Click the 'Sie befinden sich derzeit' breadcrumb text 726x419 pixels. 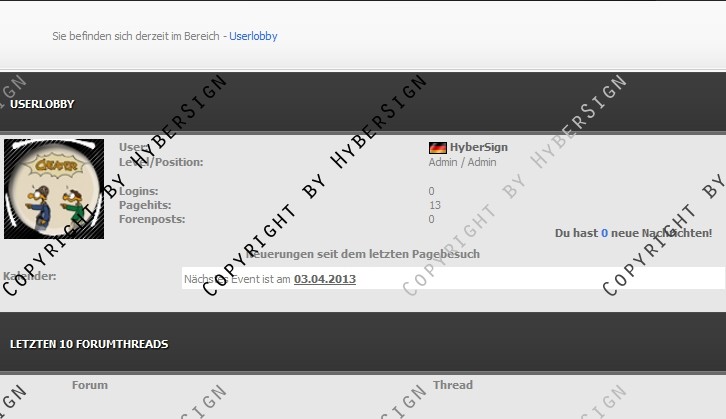pyautogui.click(x=138, y=36)
